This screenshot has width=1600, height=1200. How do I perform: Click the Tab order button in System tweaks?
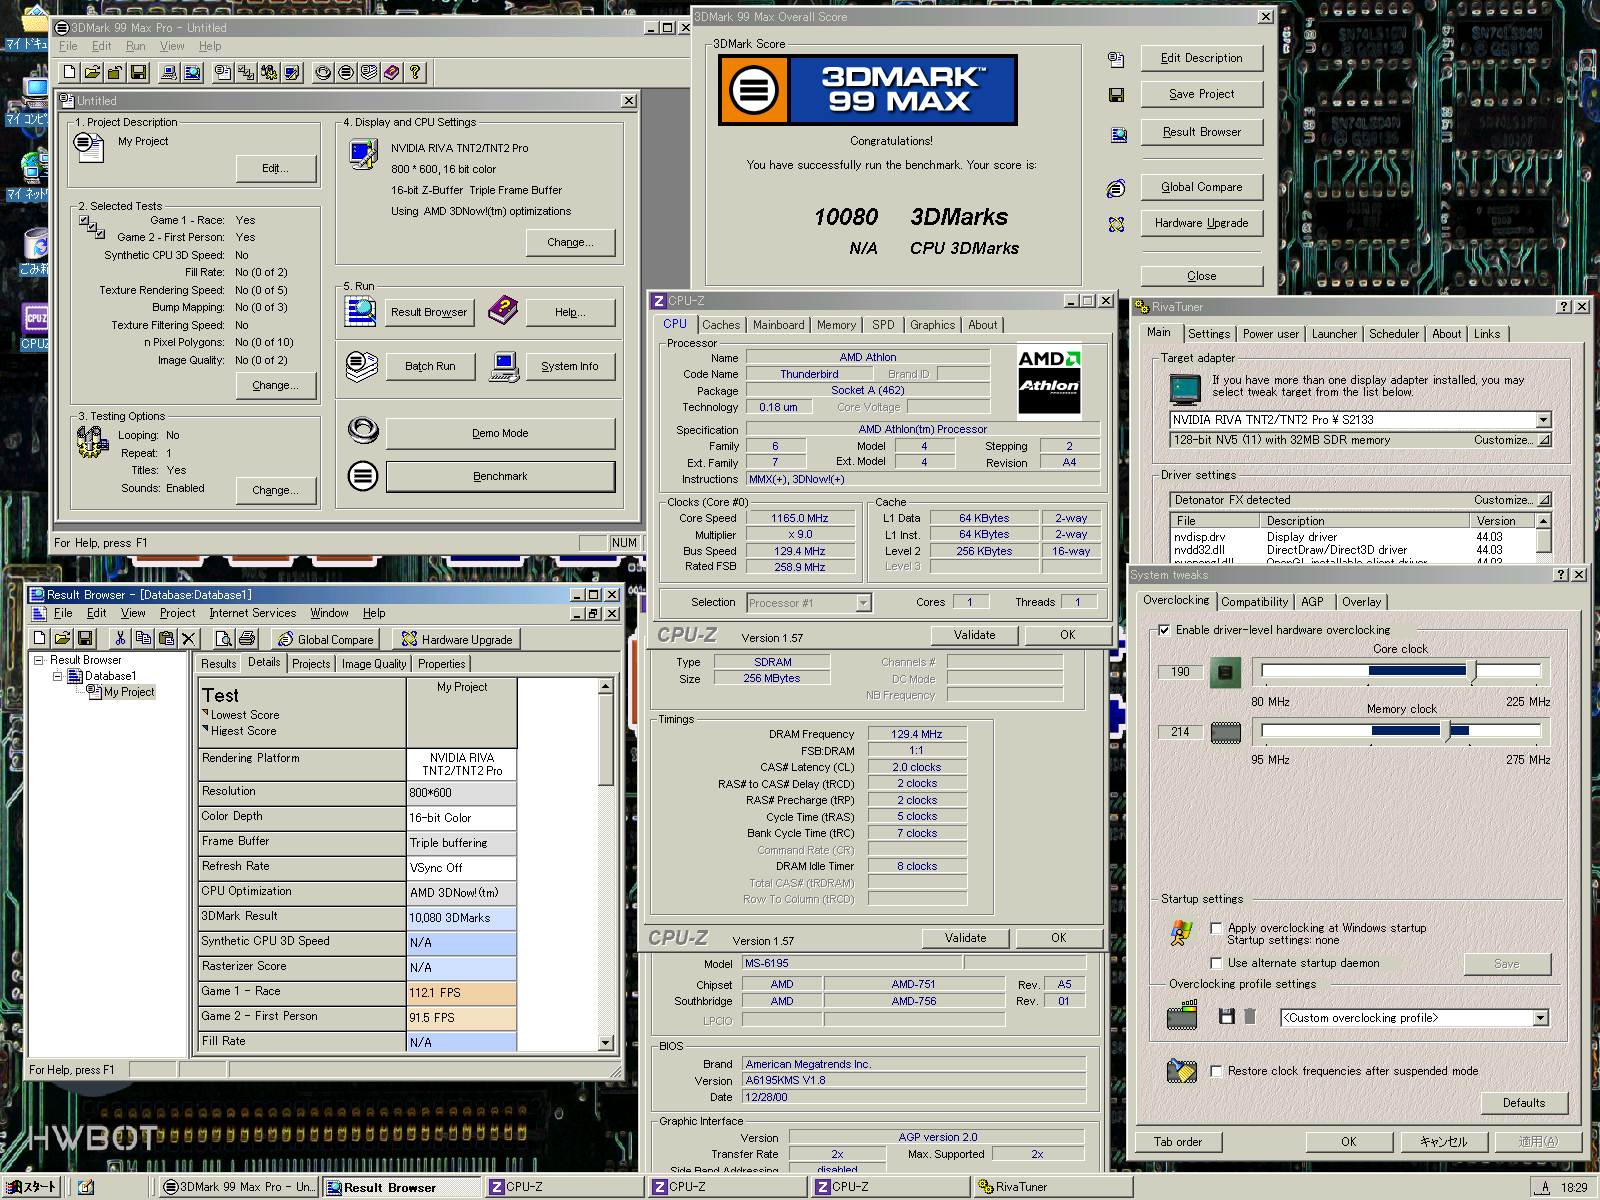pyautogui.click(x=1178, y=1142)
